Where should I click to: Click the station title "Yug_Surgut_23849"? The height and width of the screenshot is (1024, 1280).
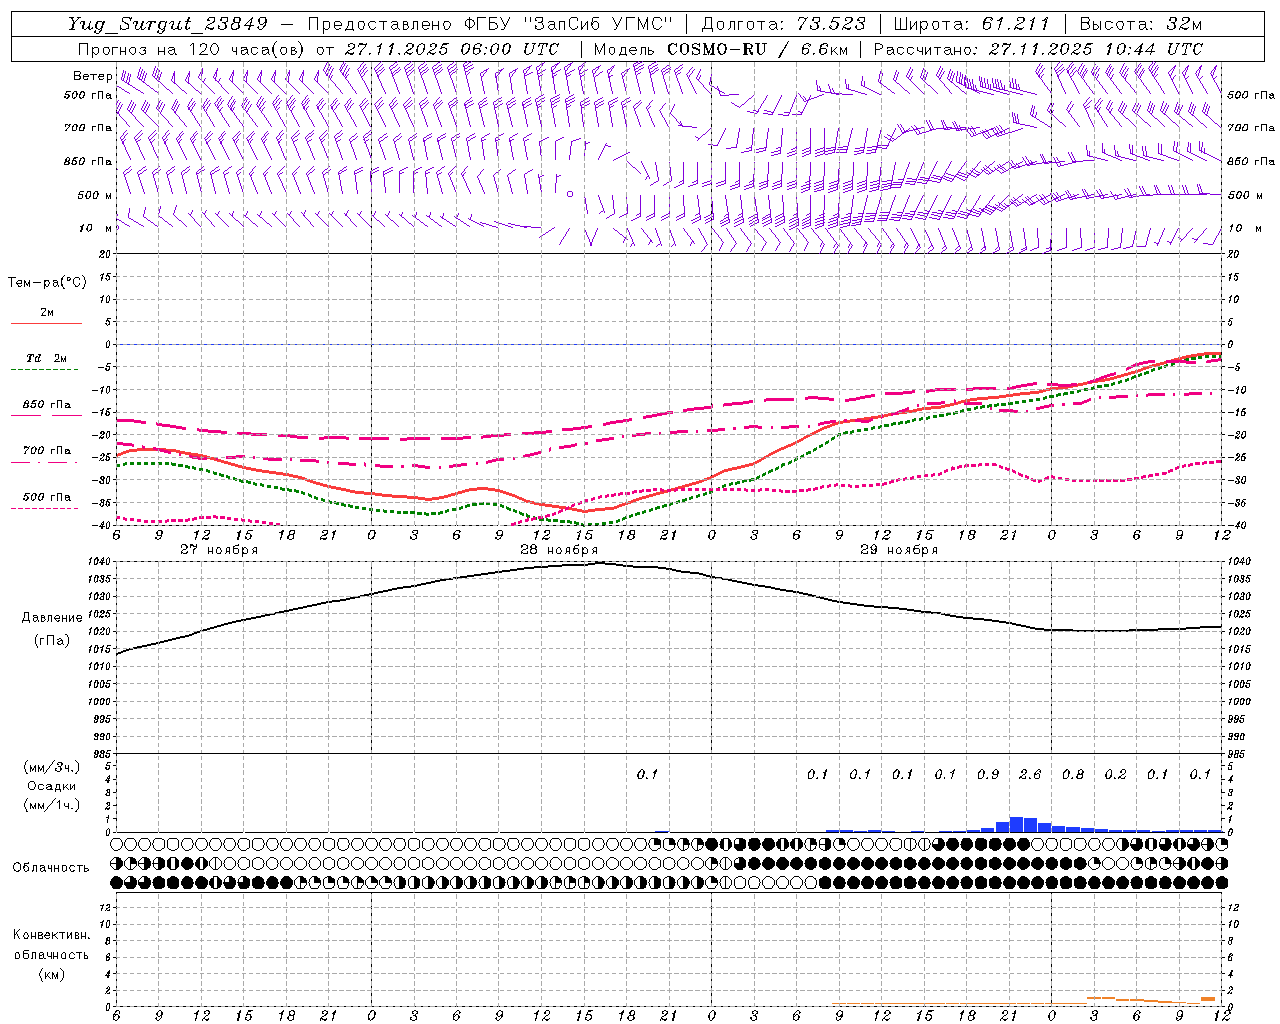pos(168,24)
